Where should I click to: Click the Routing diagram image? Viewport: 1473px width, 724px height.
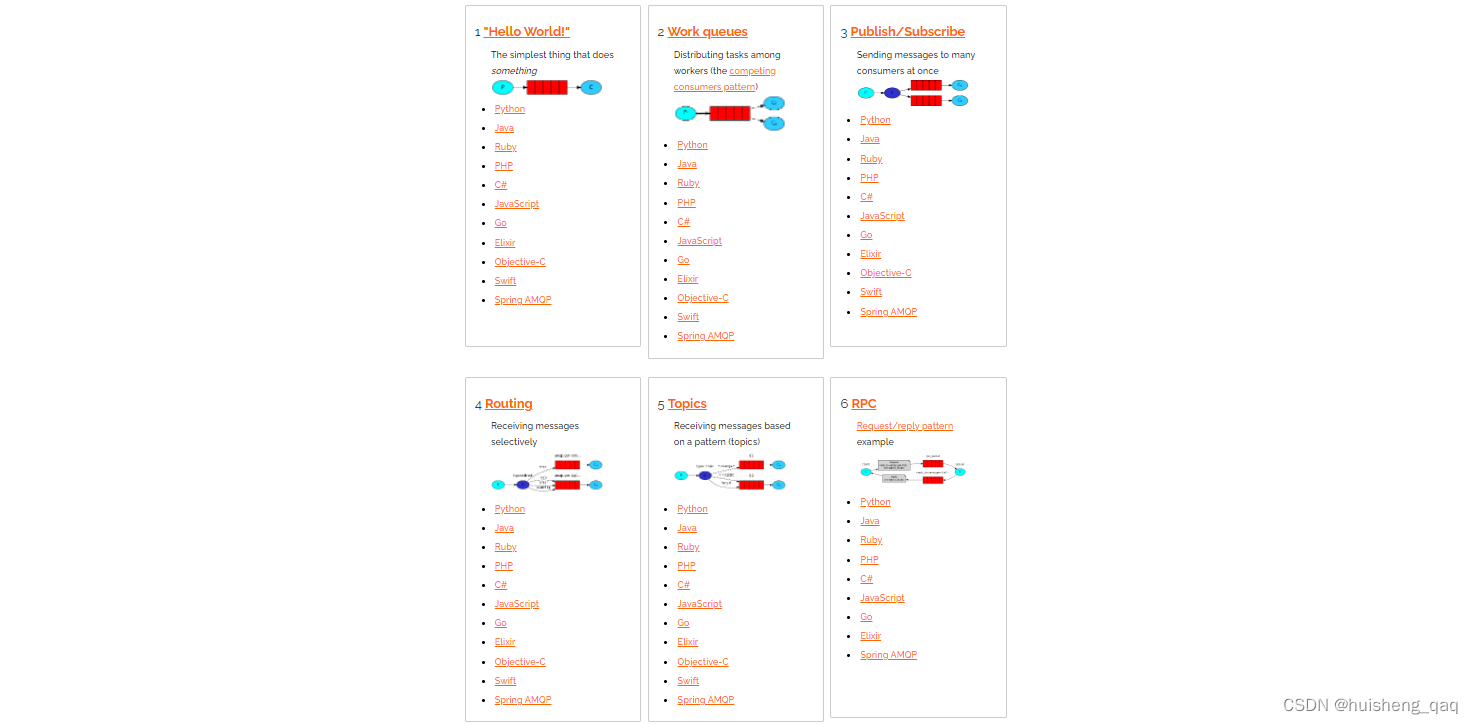(547, 475)
